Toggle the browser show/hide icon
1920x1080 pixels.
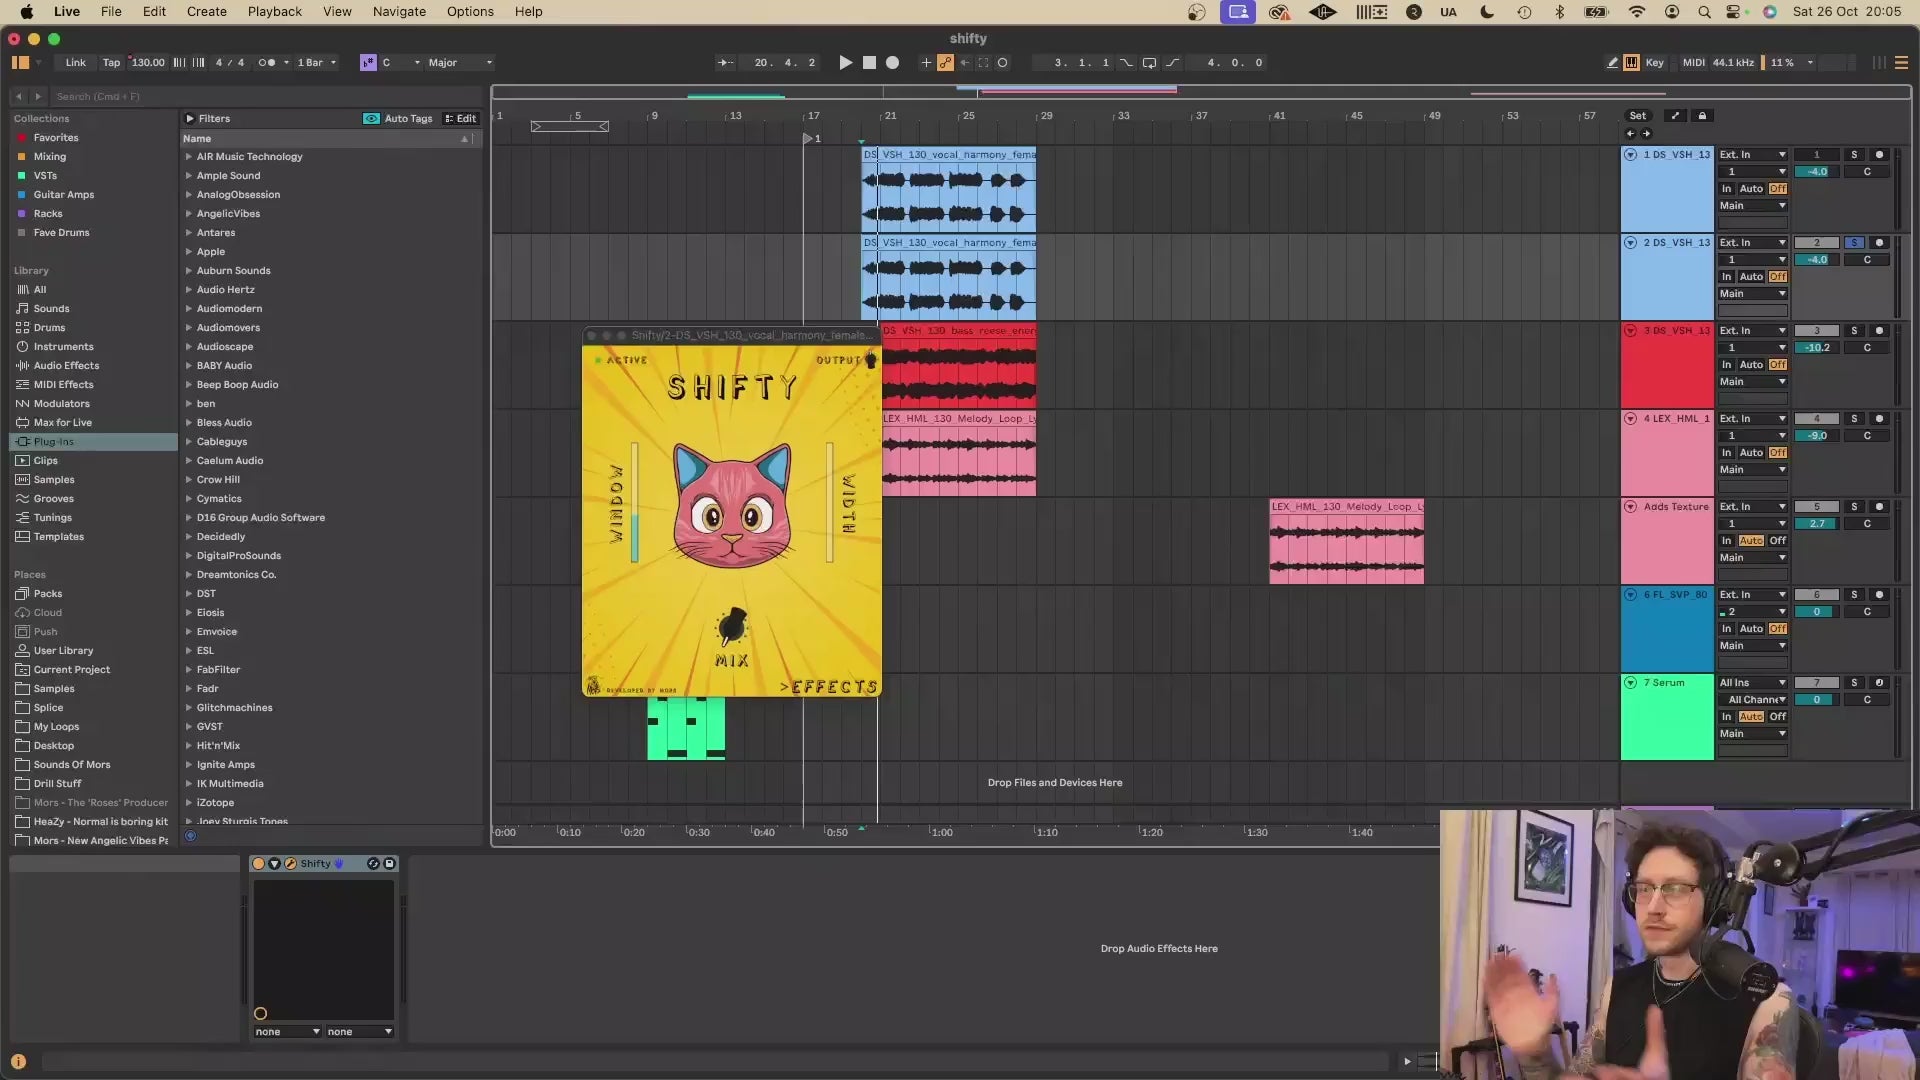(x=20, y=62)
